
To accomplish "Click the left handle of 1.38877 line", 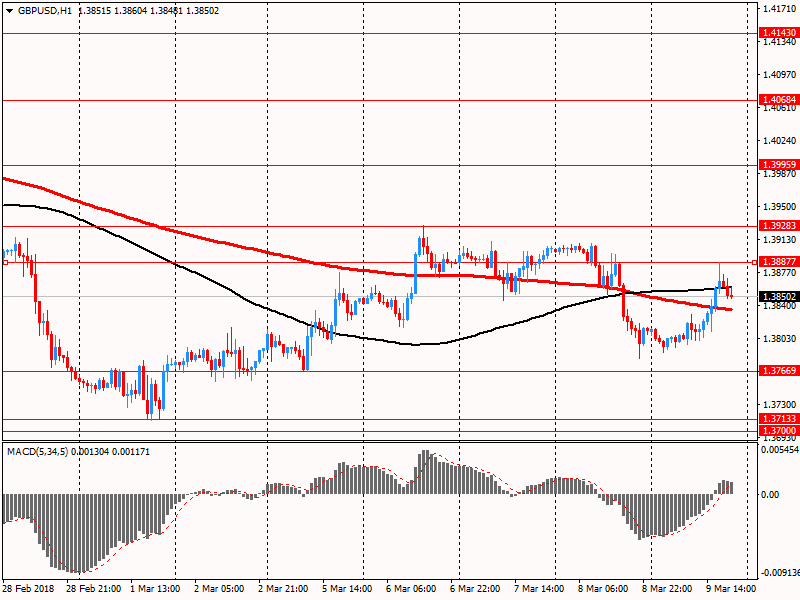I will click(x=6, y=262).
